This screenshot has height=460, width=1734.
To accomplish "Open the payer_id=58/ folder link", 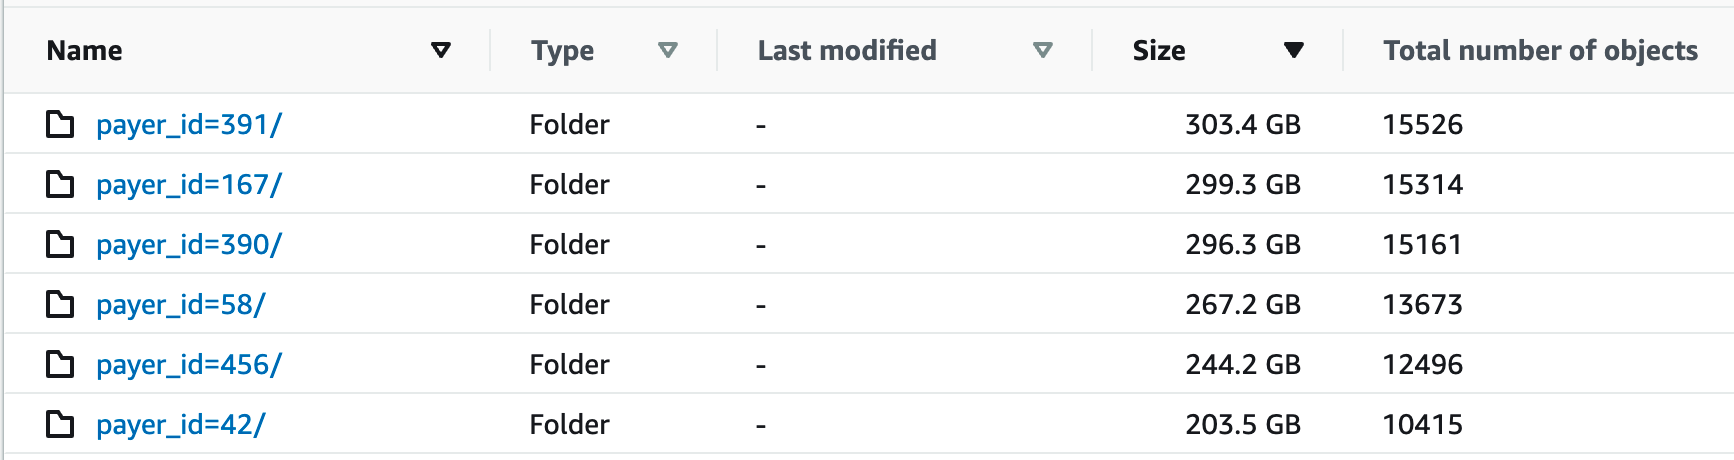I will (x=180, y=305).
